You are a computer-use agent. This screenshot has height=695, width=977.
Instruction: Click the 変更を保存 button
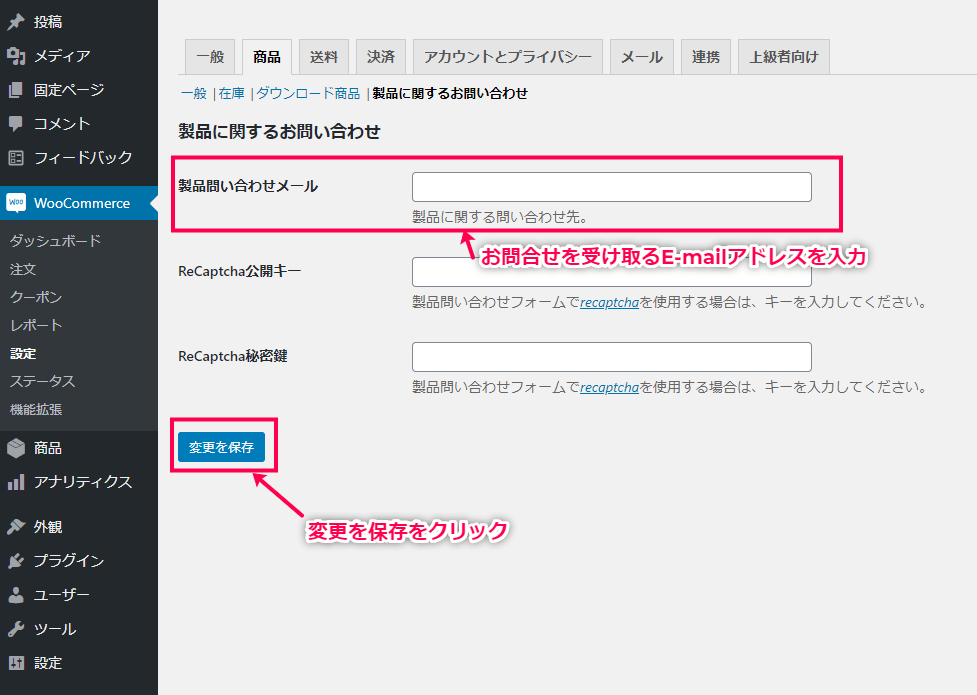(221, 447)
